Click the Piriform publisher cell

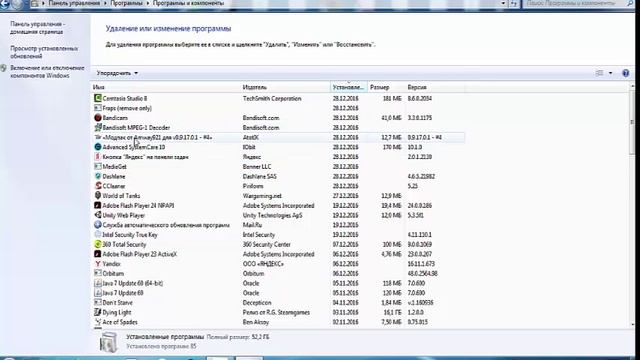253,186
